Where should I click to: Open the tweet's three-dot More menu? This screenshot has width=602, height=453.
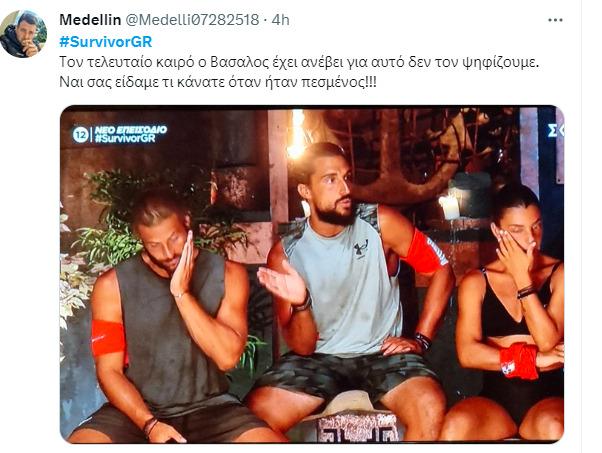[555, 20]
